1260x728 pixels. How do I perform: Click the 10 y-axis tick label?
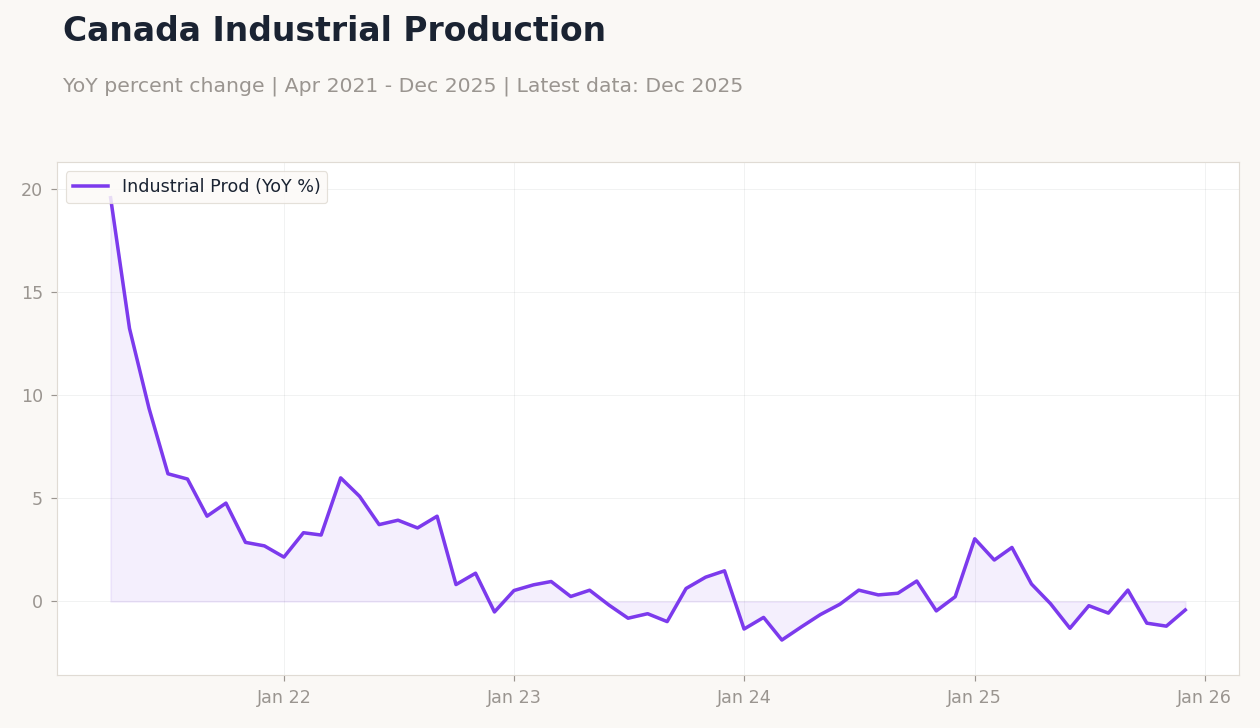[30, 395]
